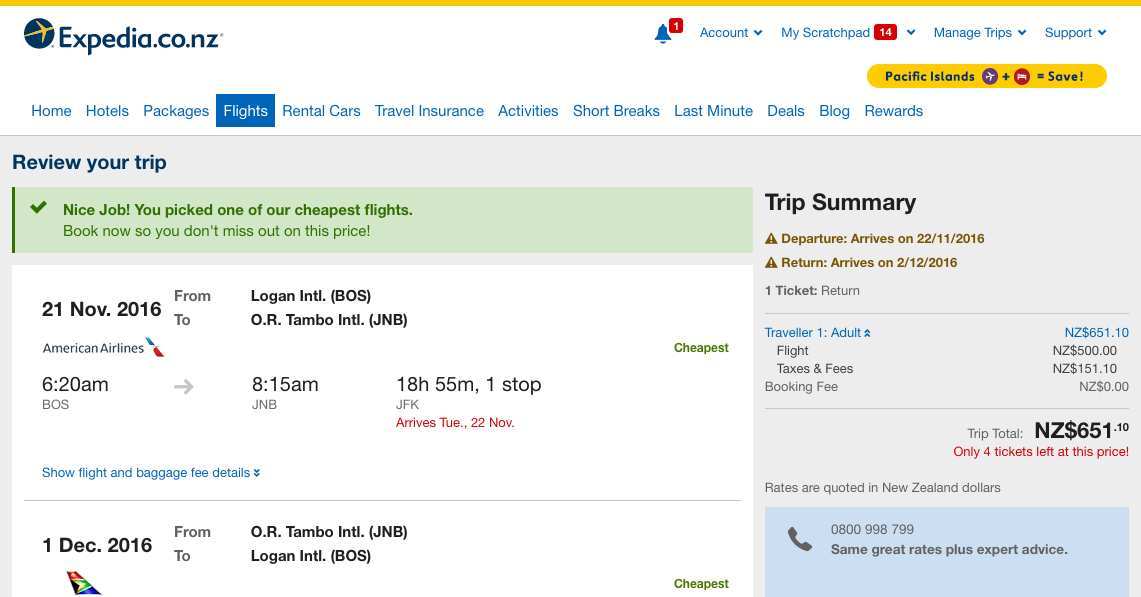
Task: Click the Last Minute link
Action: (x=713, y=111)
